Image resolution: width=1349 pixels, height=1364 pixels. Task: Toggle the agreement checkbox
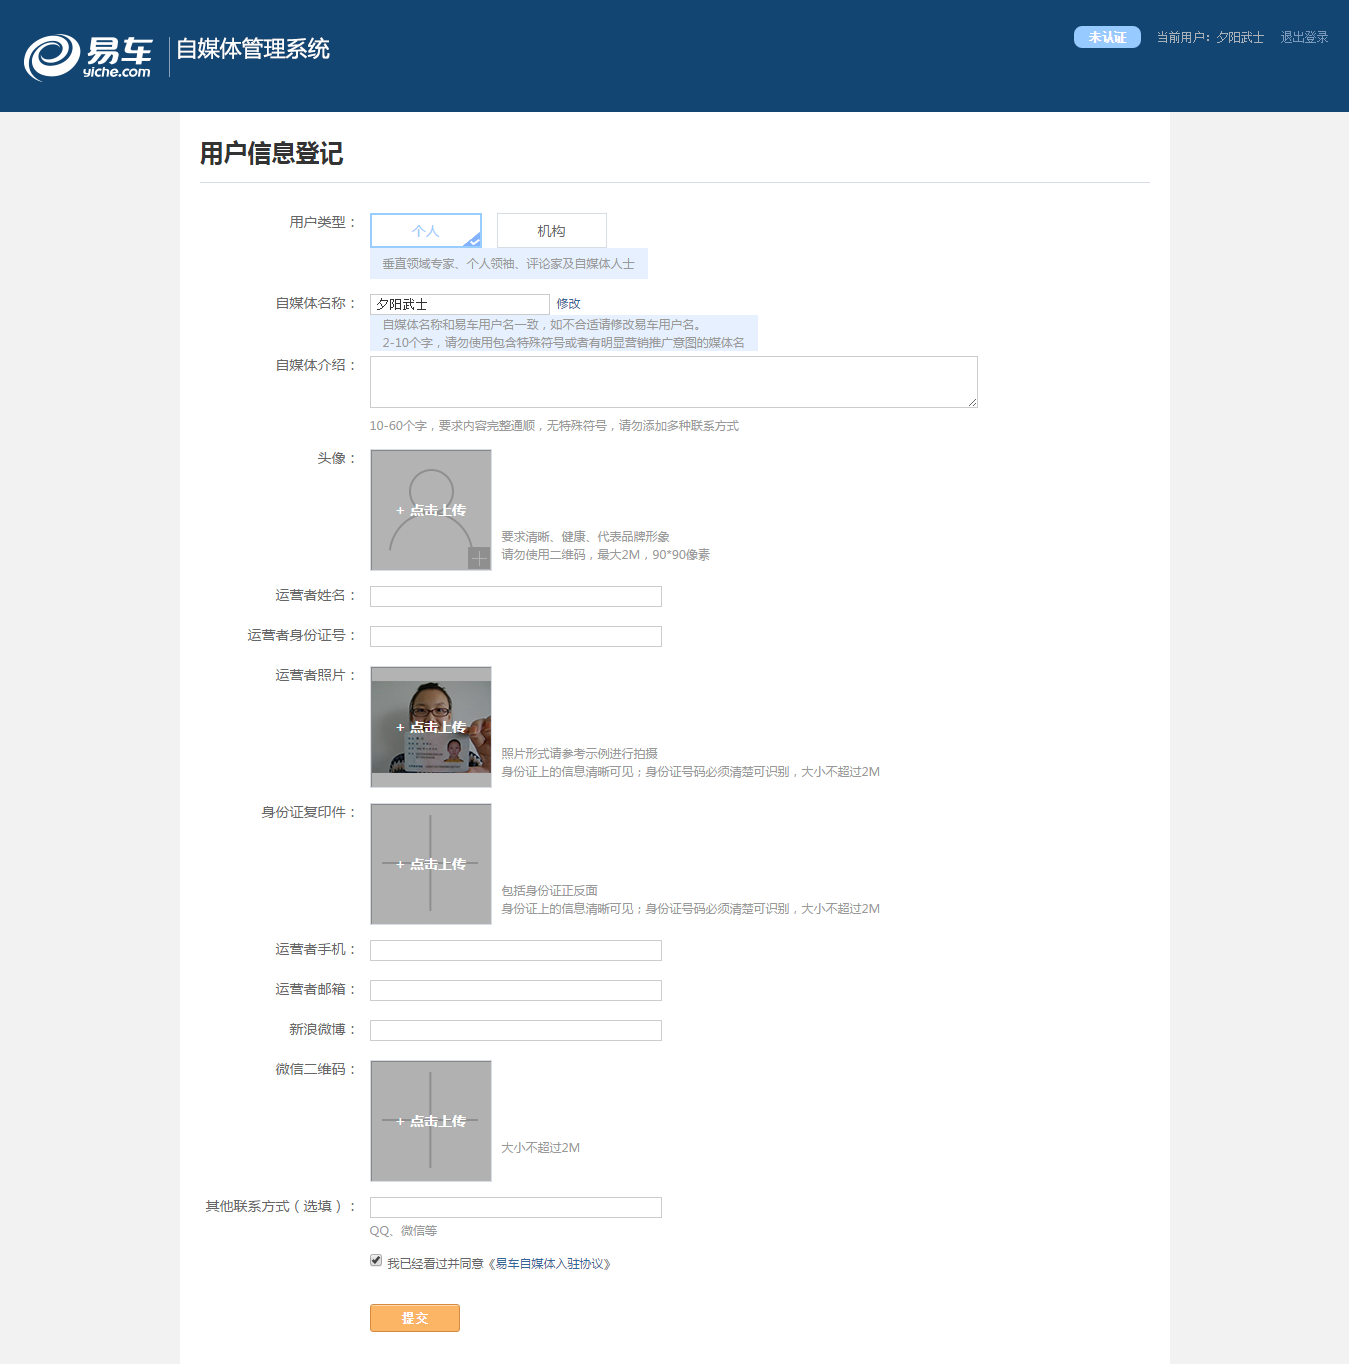[x=376, y=1261]
